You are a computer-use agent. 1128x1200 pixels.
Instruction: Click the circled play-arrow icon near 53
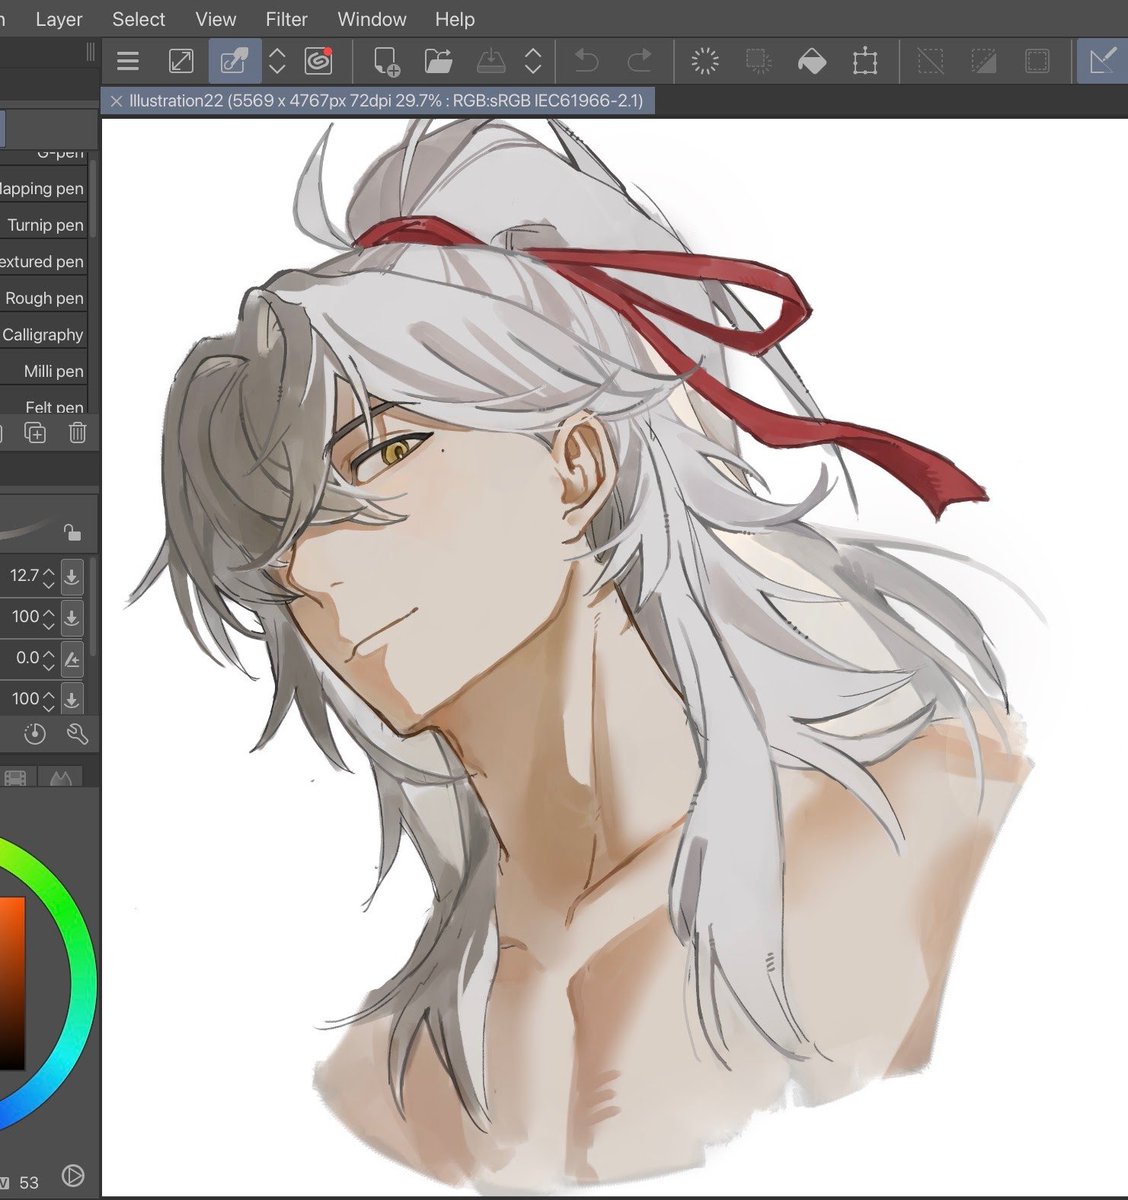[x=73, y=1176]
